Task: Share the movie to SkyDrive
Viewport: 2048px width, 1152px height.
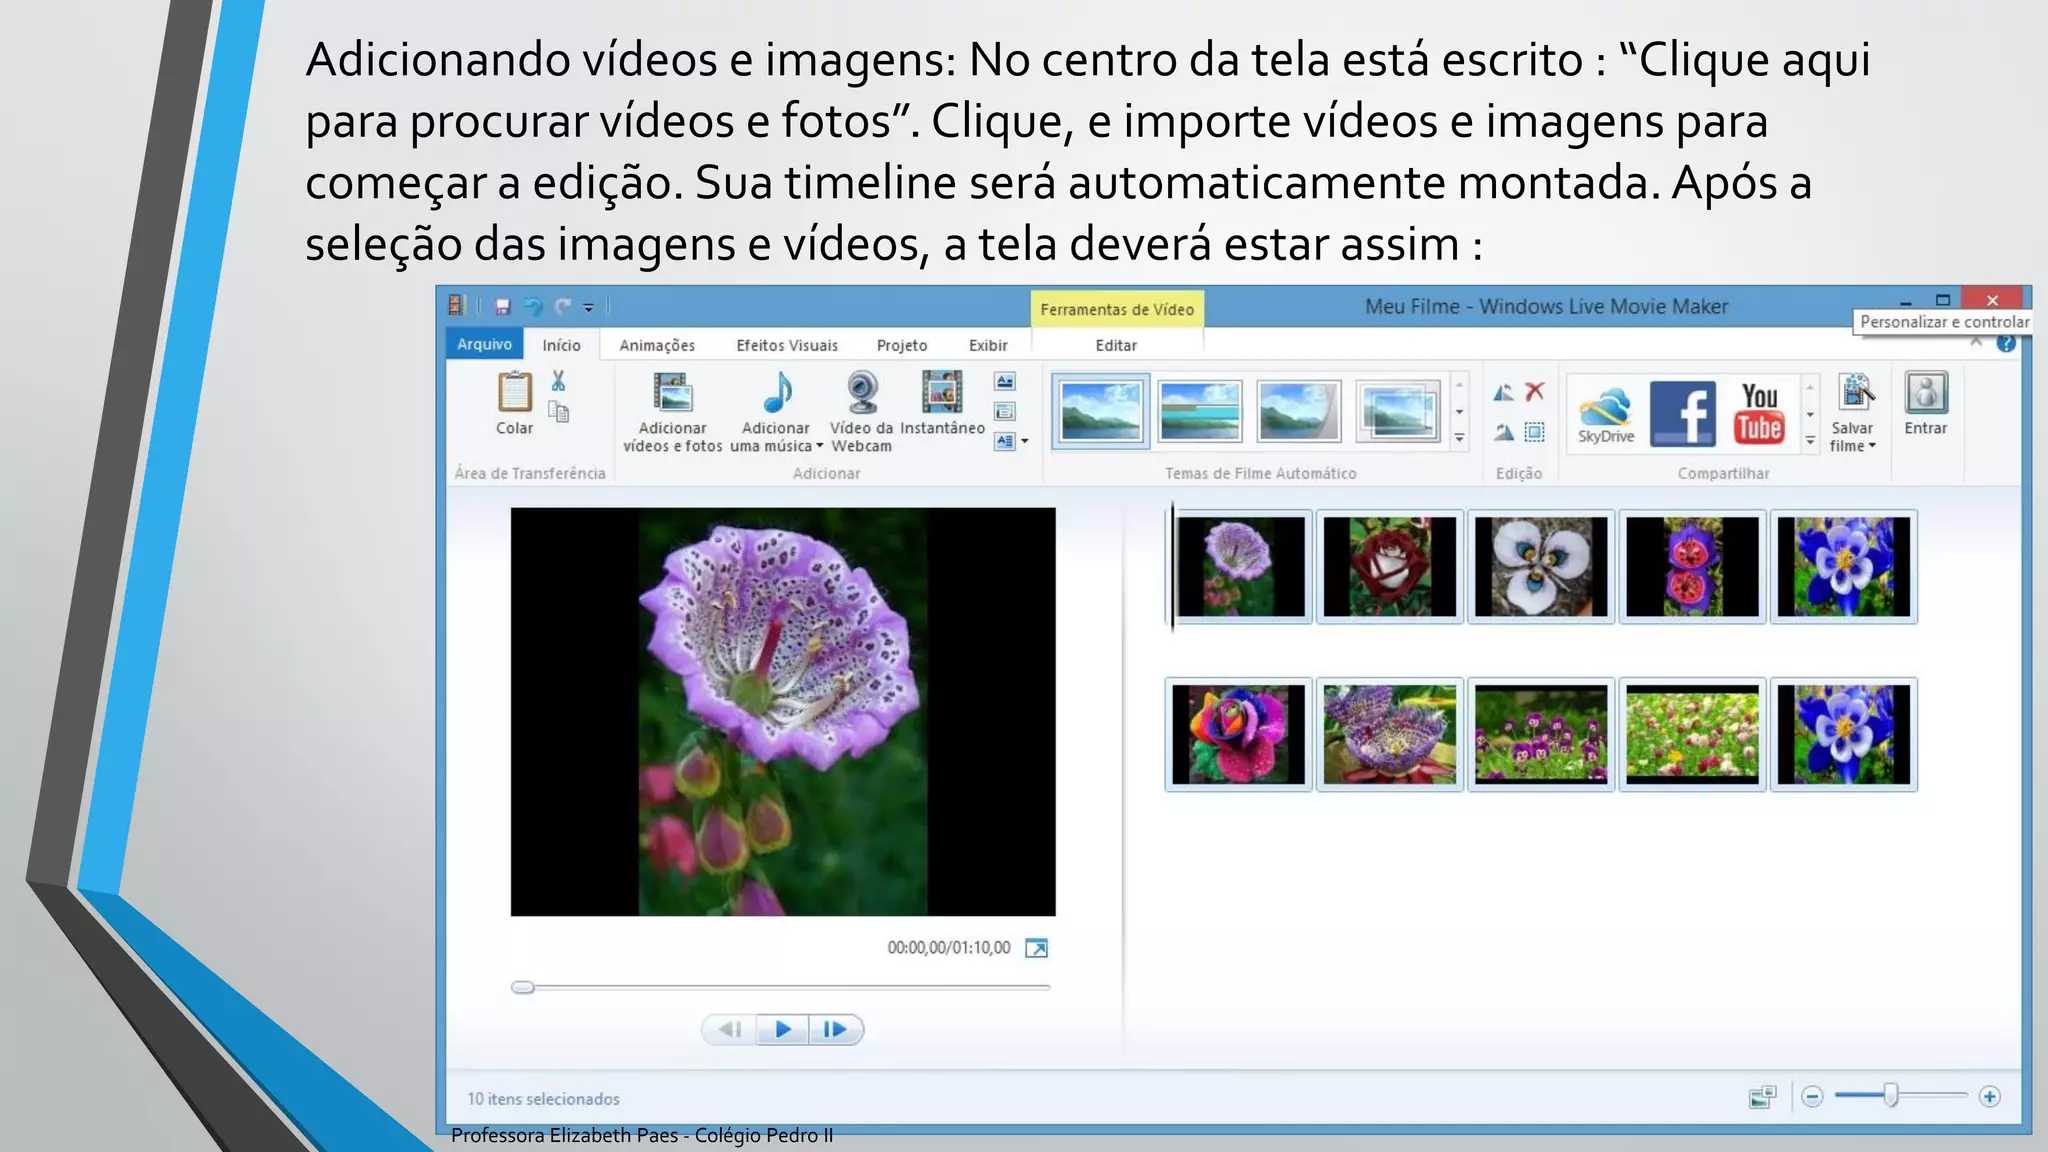Action: click(1606, 414)
